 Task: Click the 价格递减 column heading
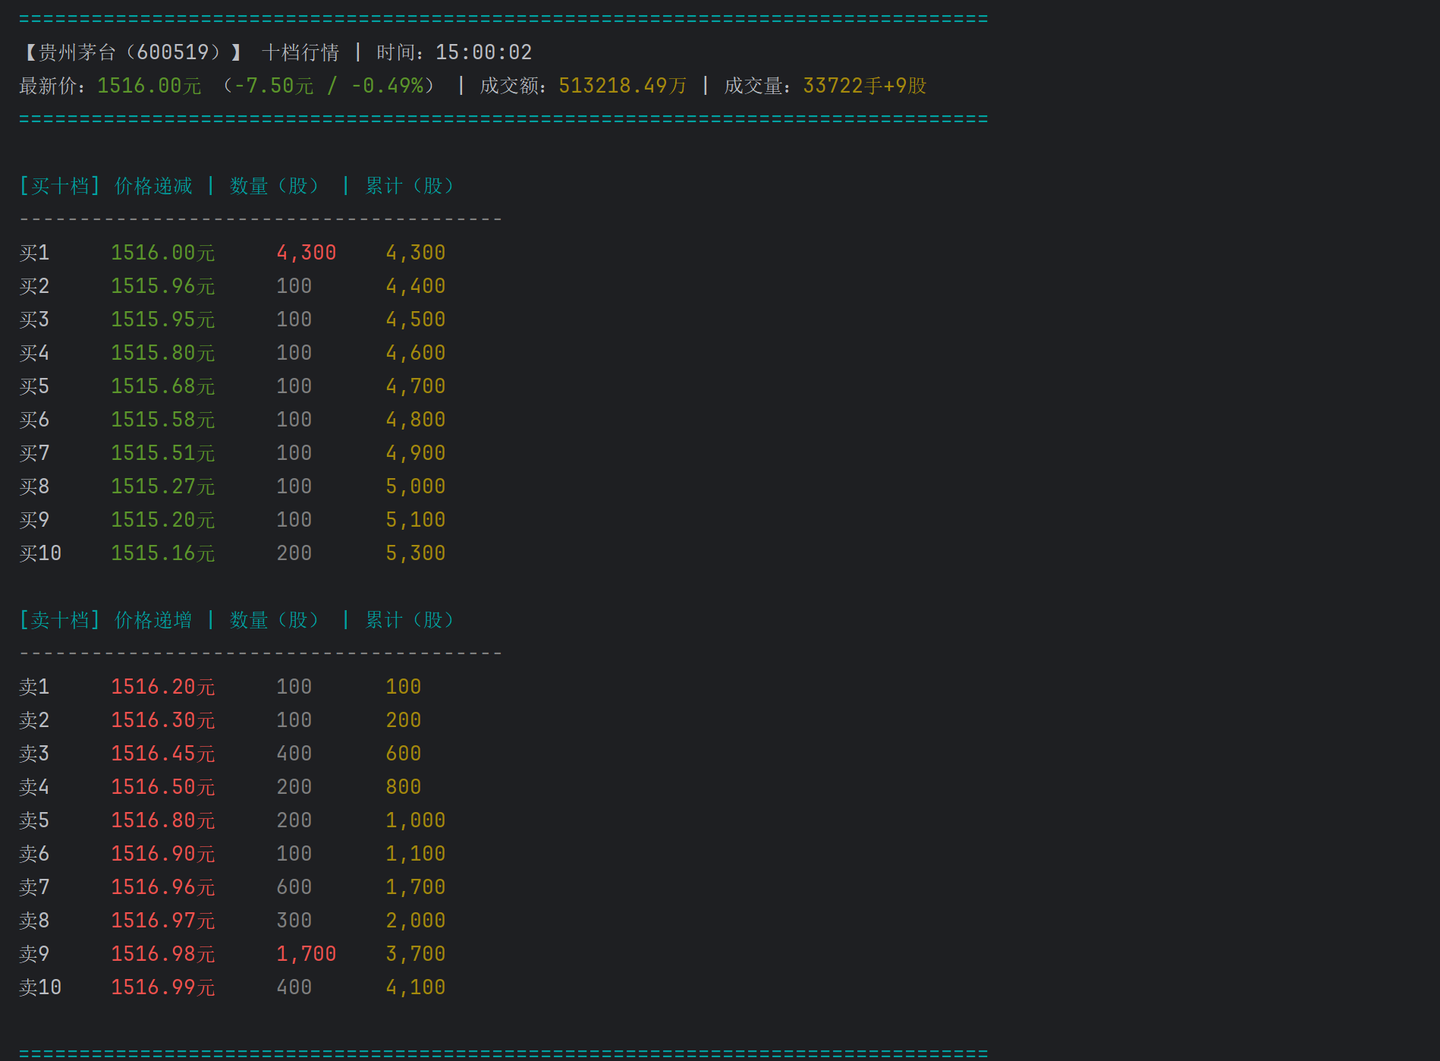point(153,186)
